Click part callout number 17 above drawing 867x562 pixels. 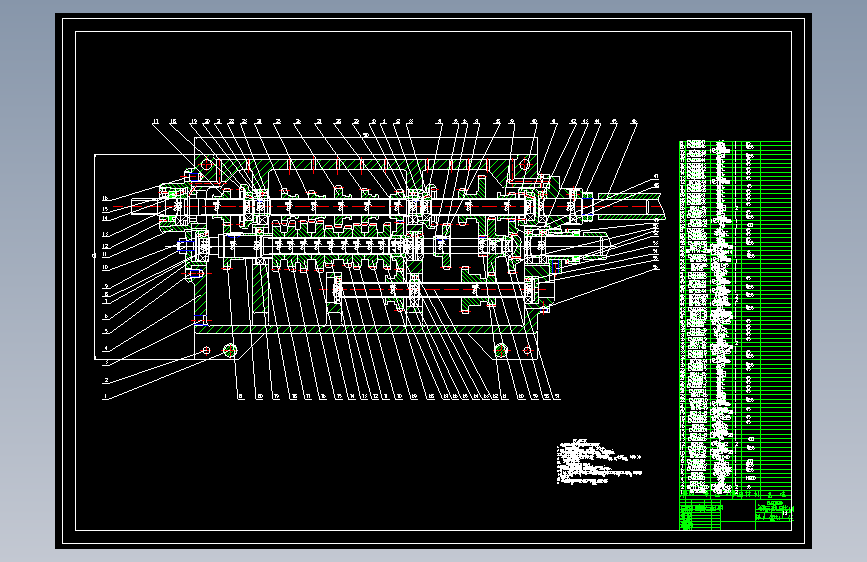(x=156, y=122)
